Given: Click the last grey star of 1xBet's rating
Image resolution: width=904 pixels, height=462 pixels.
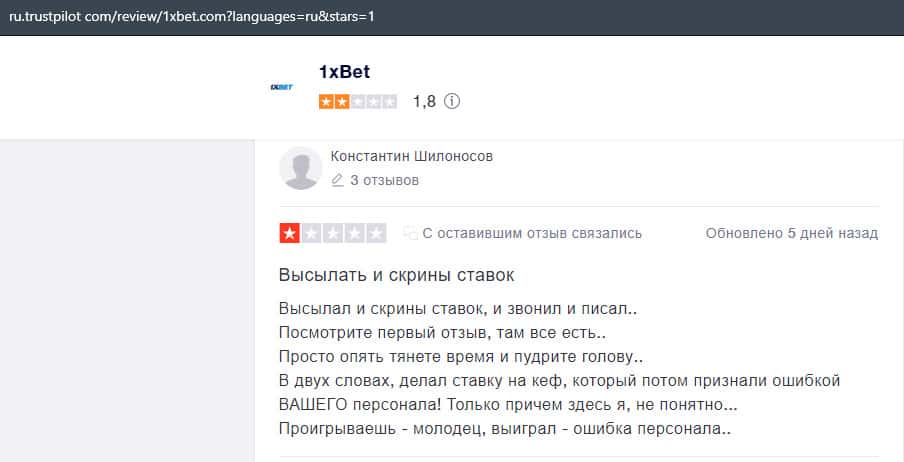Looking at the screenshot, I should [389, 101].
